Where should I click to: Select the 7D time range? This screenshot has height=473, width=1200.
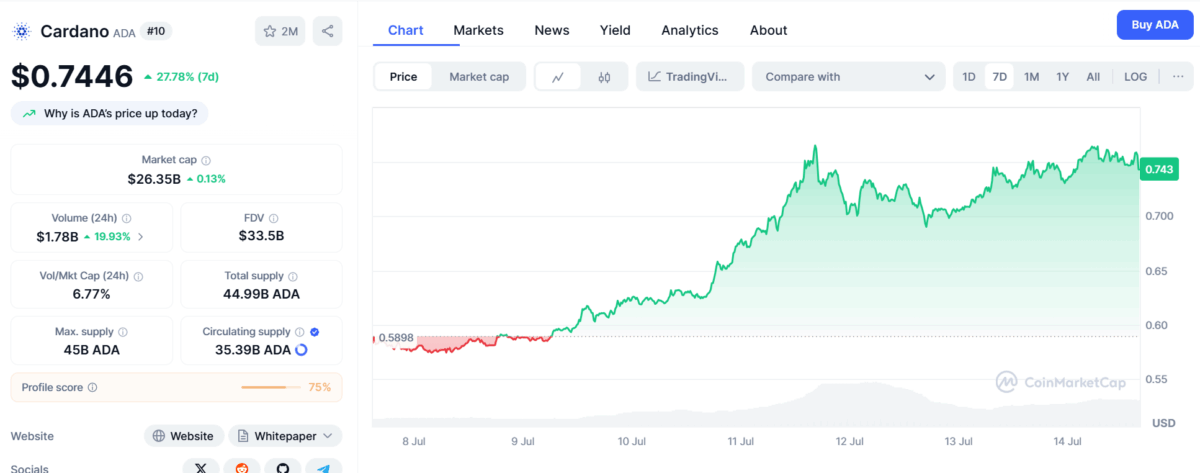(999, 77)
